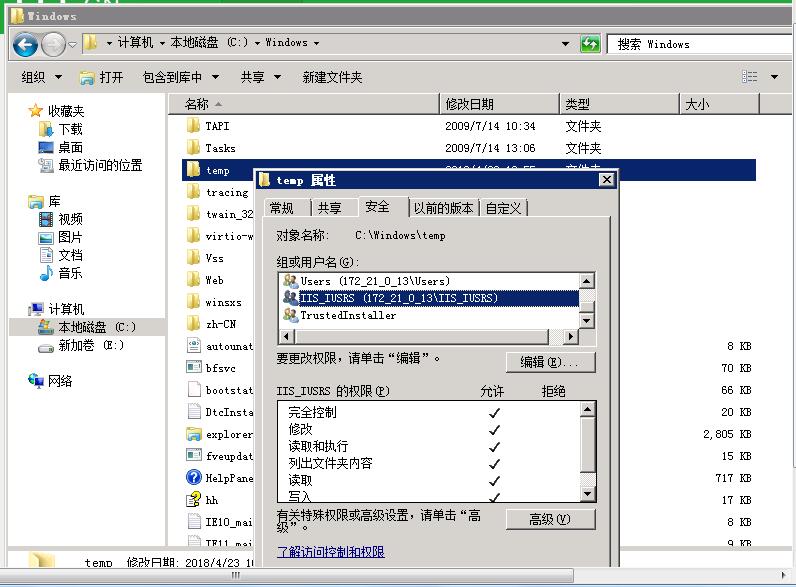This screenshot has height=587, width=796.
Task: Select 本地磁盘 (C:) drive in sidebar
Action: coord(96,327)
